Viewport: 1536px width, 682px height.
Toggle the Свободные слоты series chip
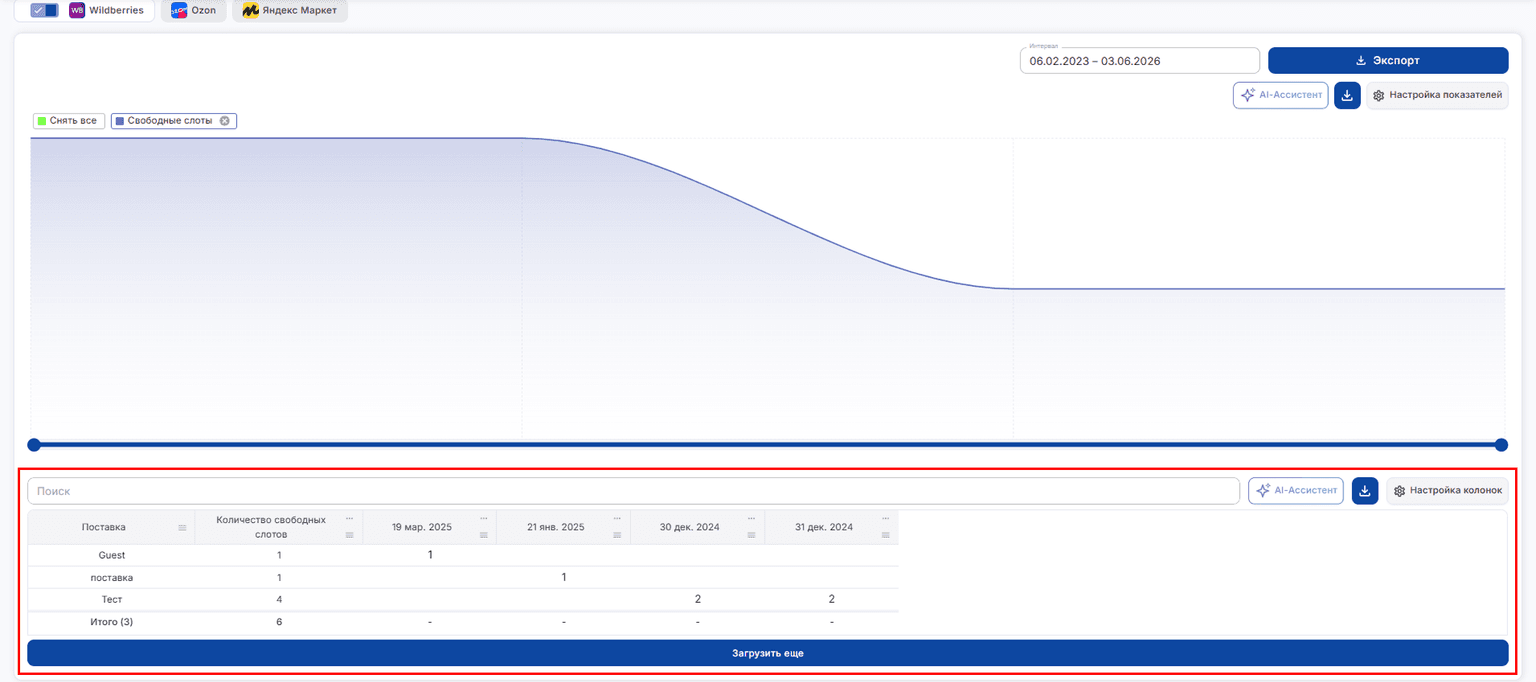(173, 121)
